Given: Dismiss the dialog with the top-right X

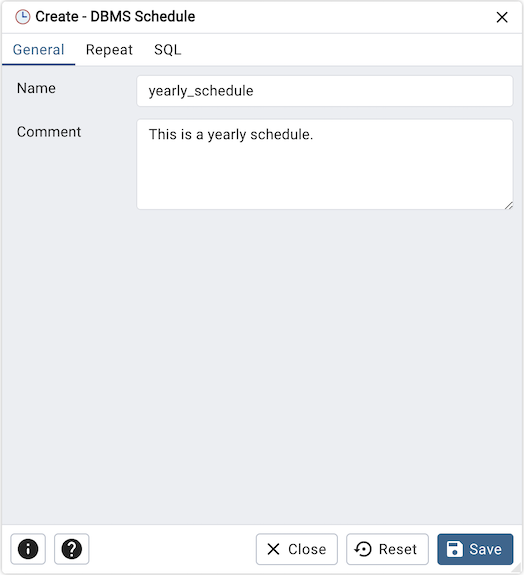Looking at the screenshot, I should pos(502,17).
